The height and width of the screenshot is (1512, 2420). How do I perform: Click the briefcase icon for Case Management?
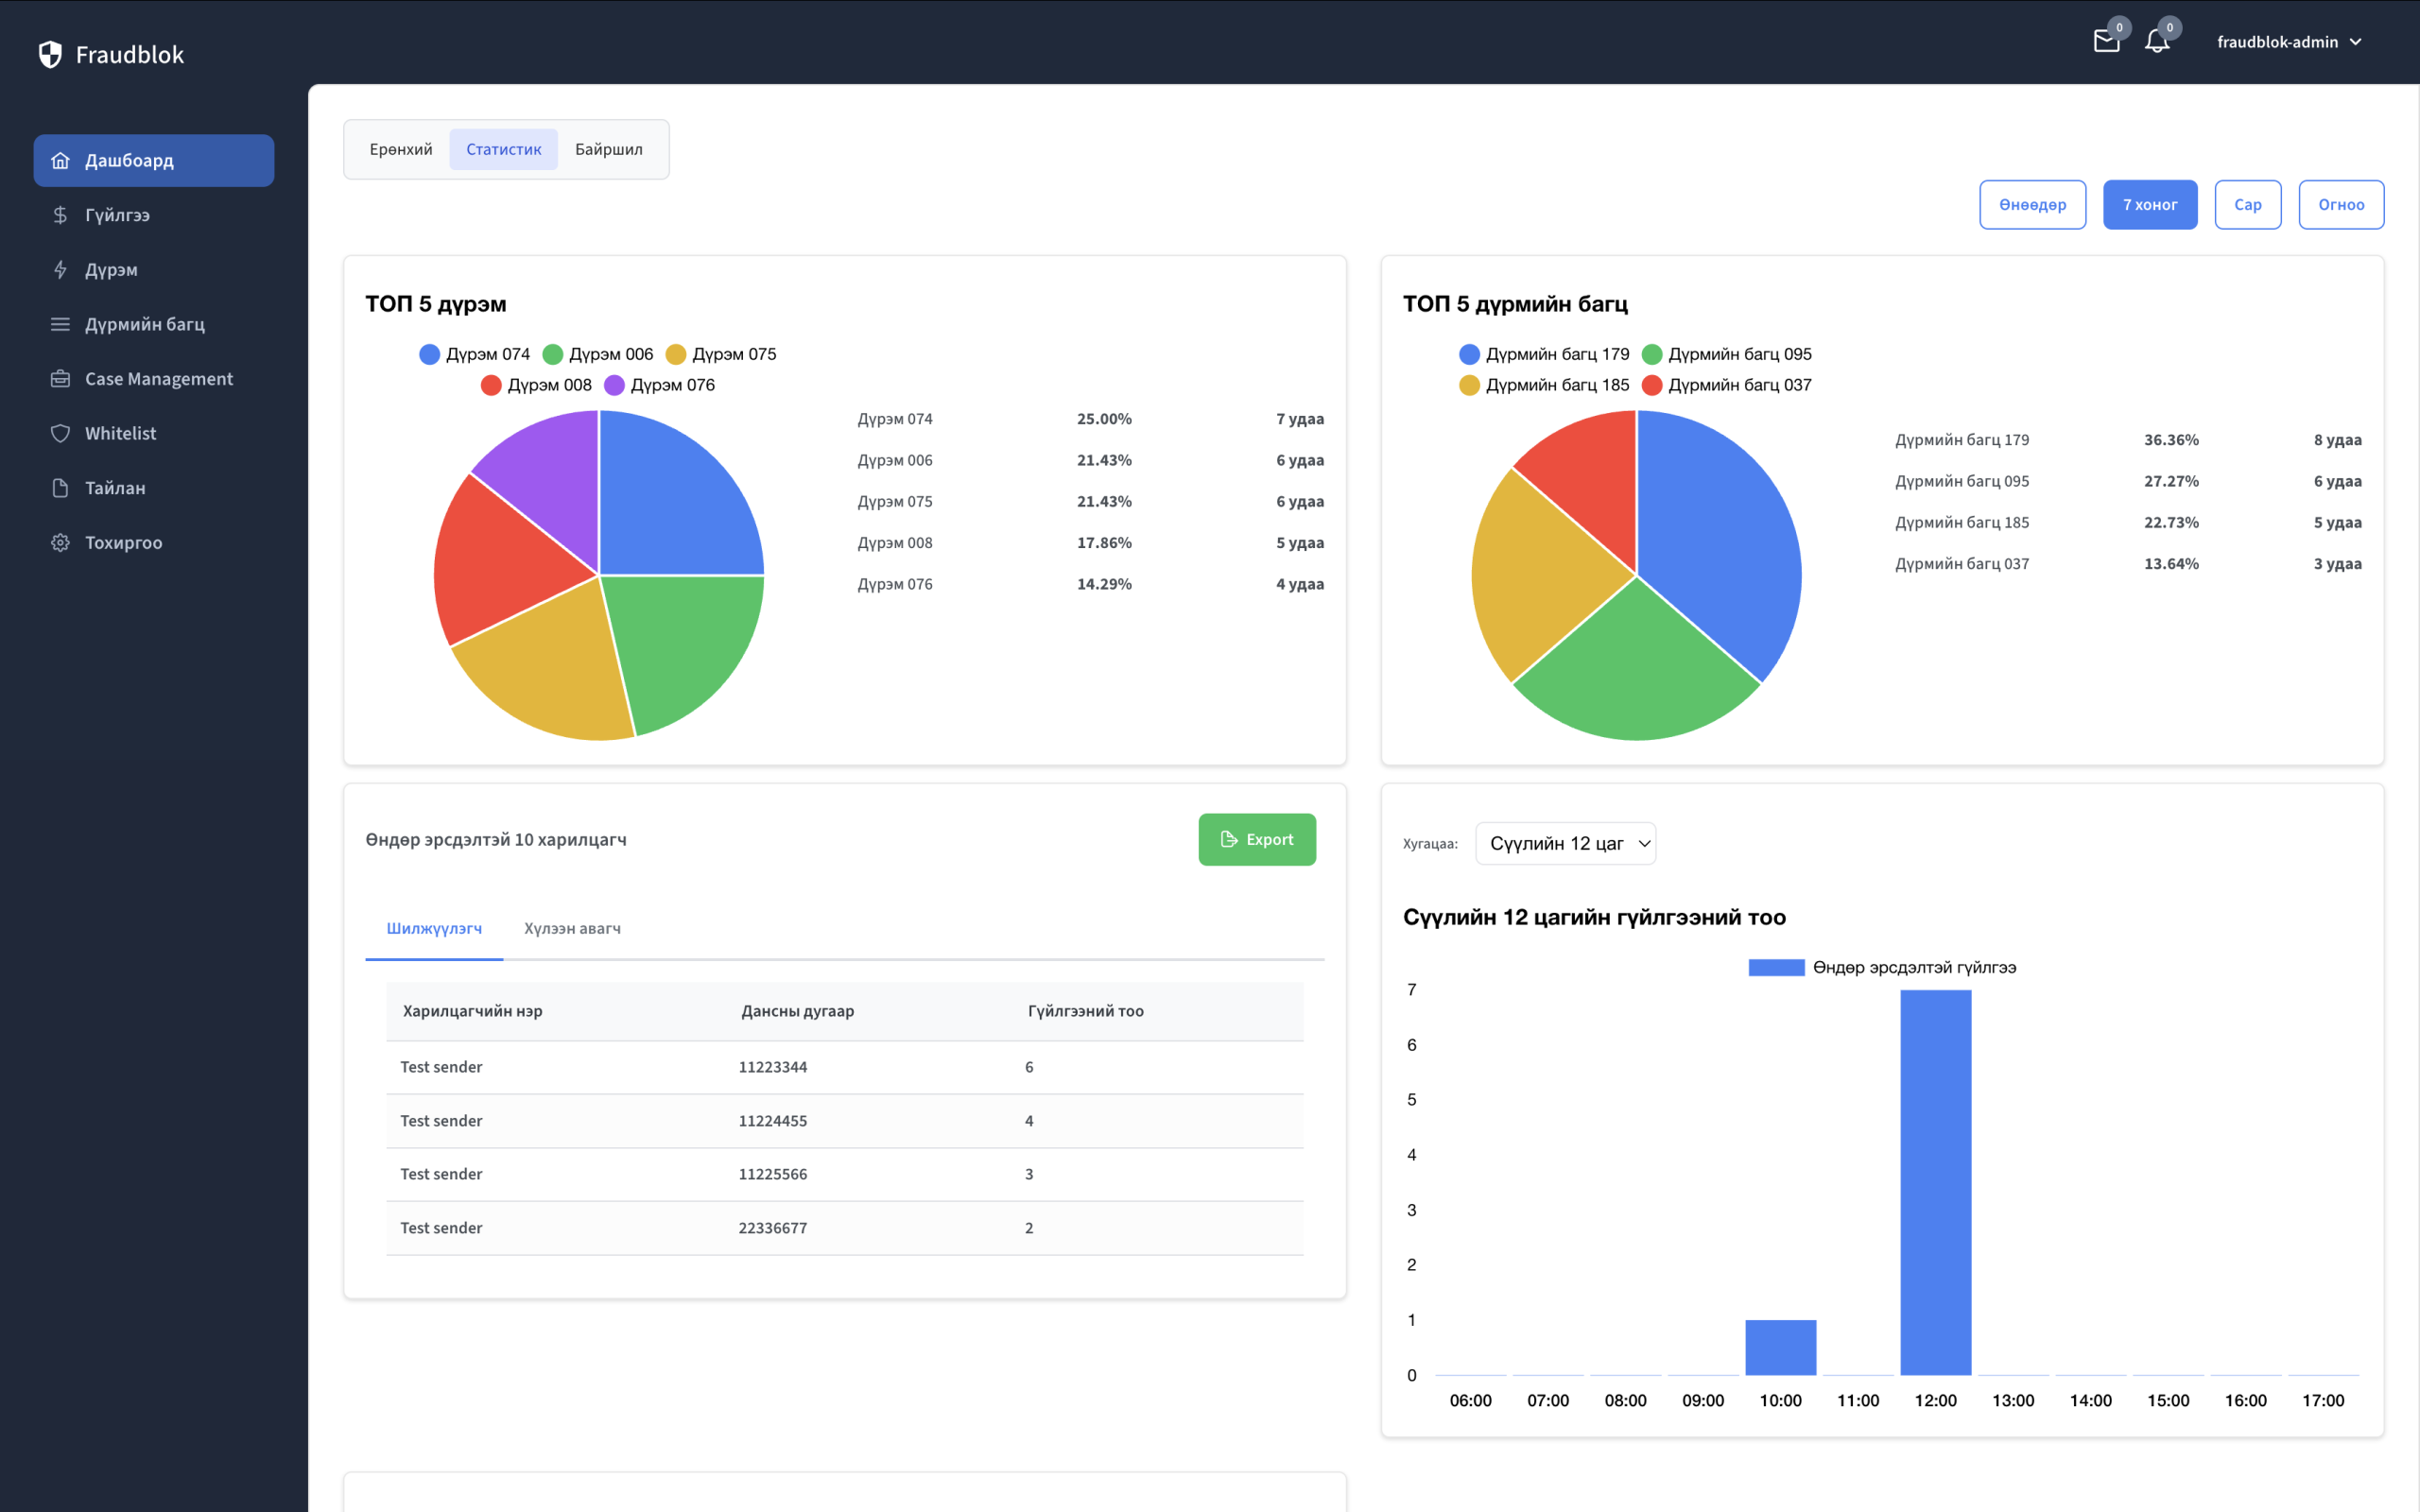pyautogui.click(x=60, y=379)
